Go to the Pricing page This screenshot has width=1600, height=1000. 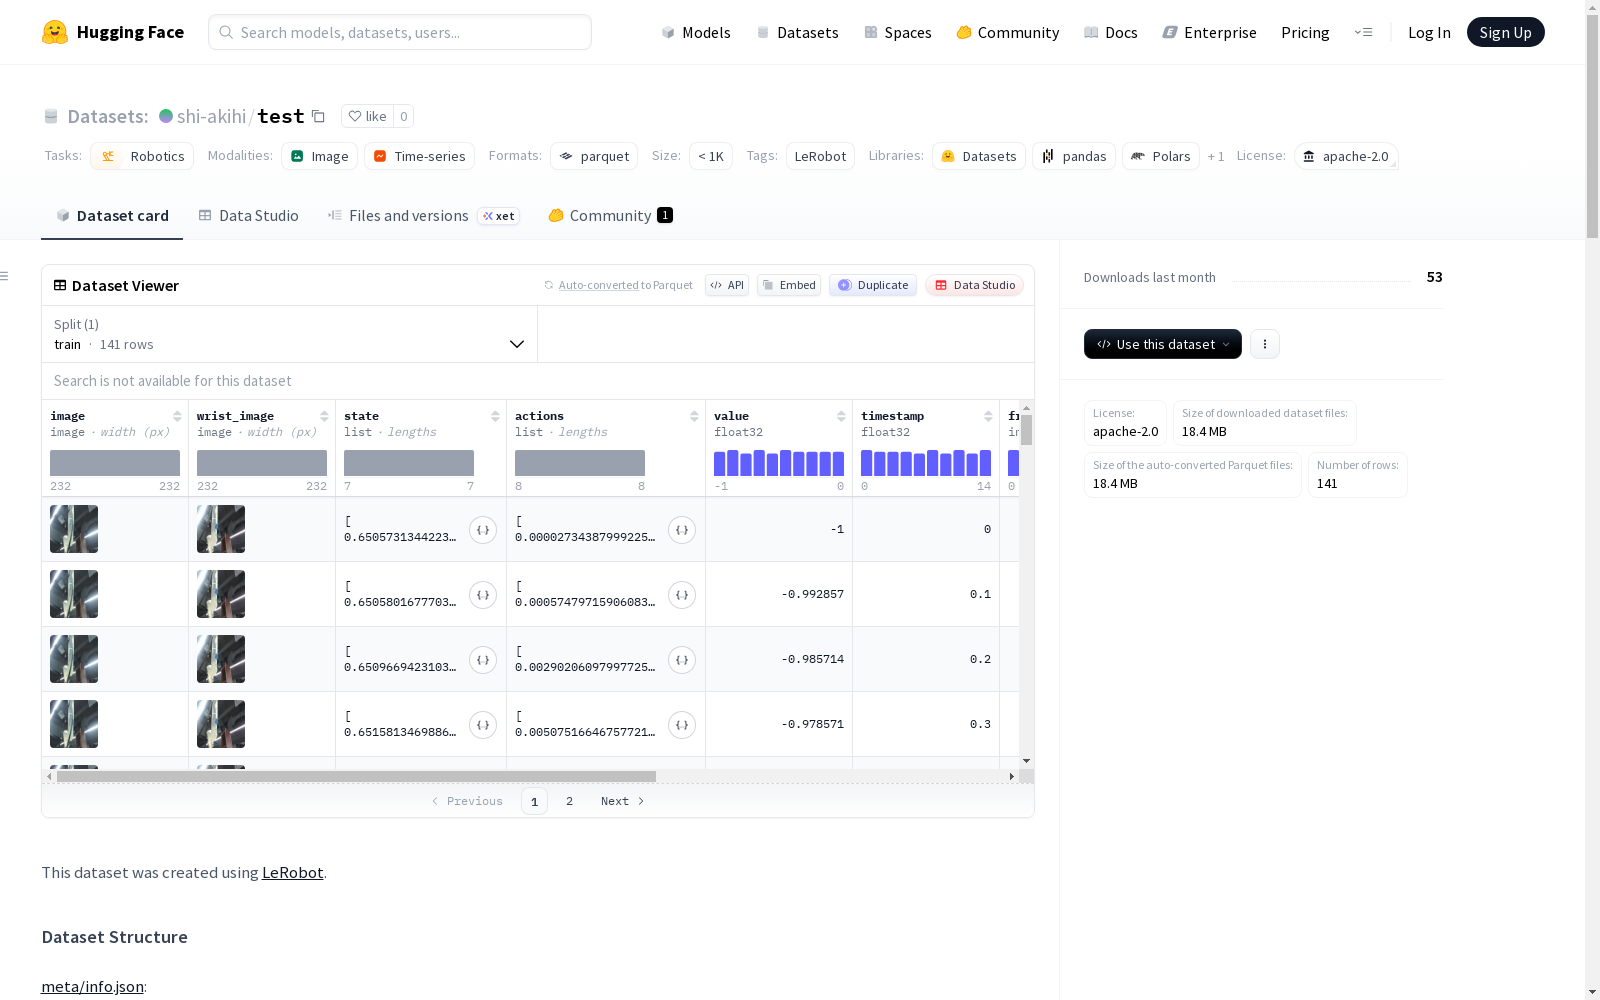pos(1305,32)
